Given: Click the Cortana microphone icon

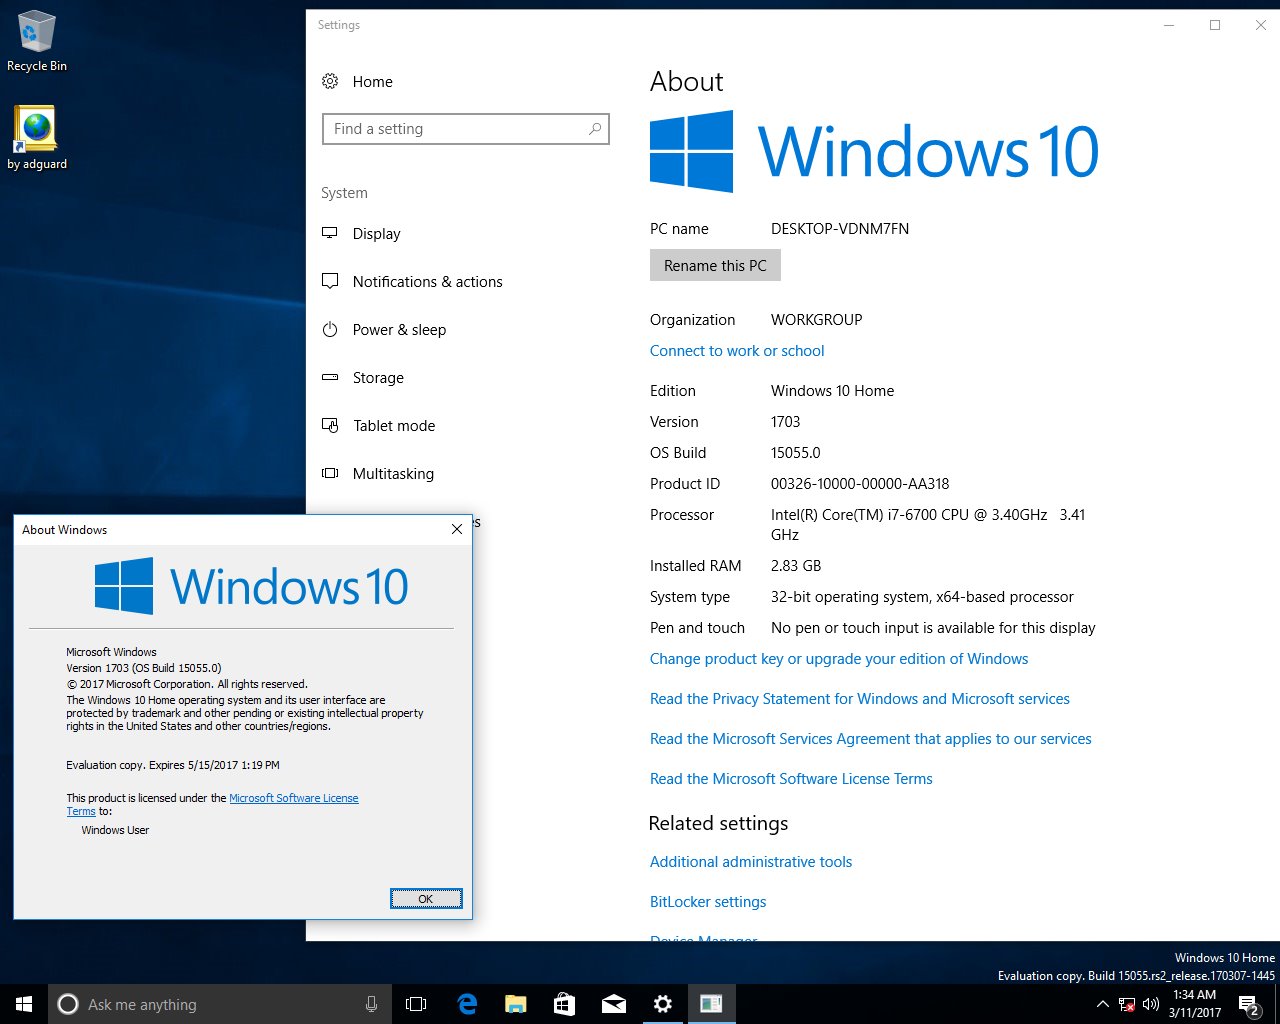Looking at the screenshot, I should [371, 1004].
